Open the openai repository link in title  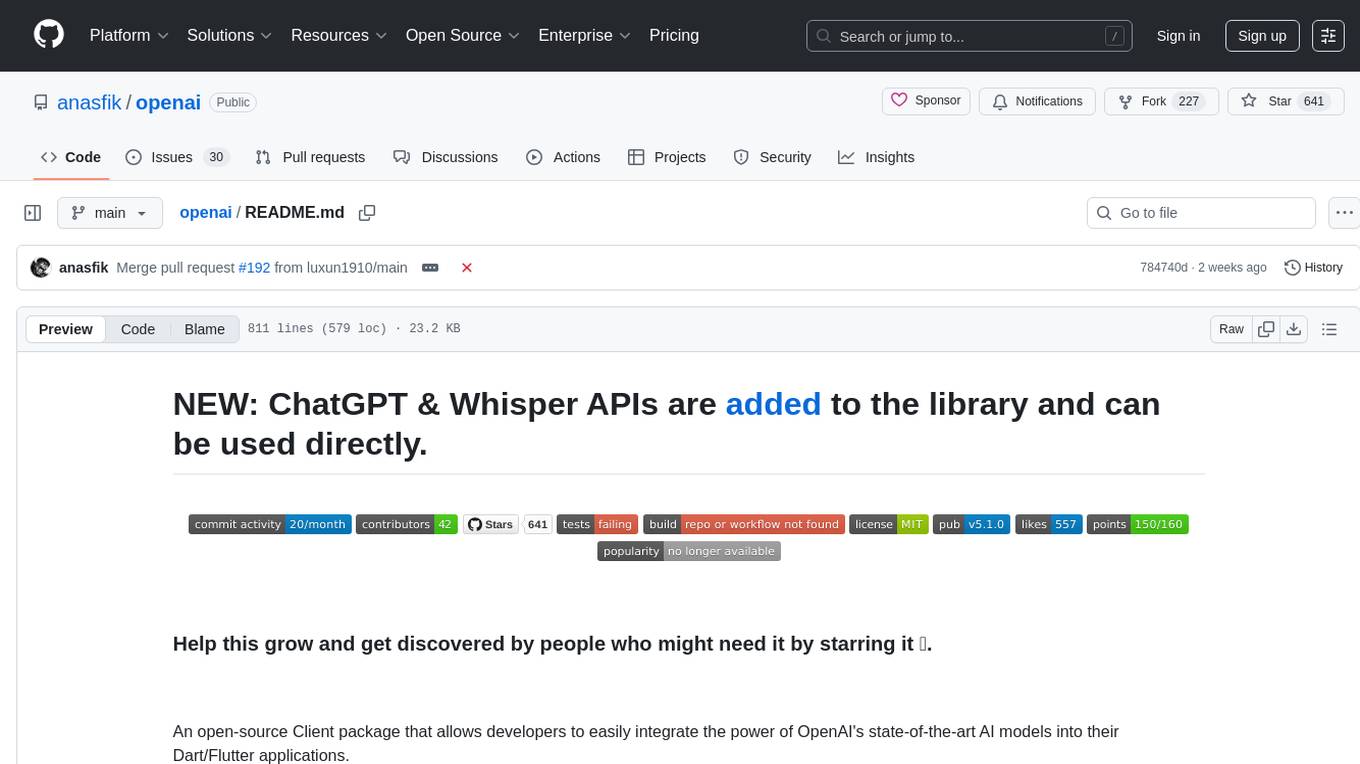[168, 102]
